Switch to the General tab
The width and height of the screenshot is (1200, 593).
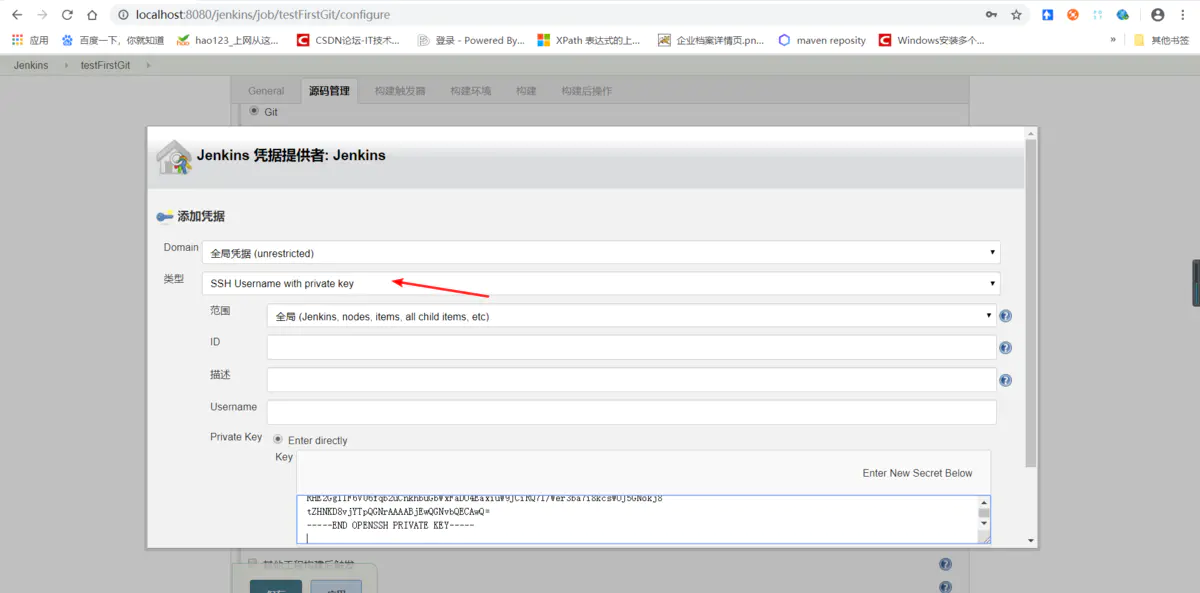(267, 91)
